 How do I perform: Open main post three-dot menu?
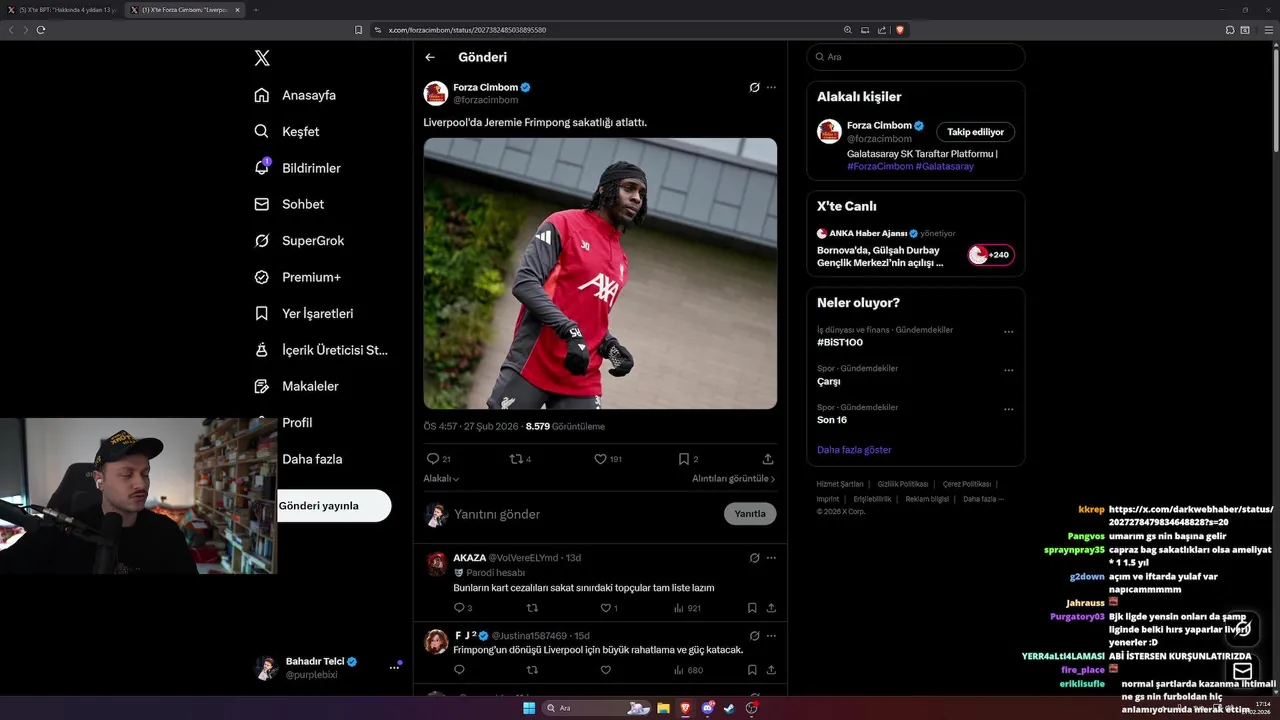click(x=771, y=87)
